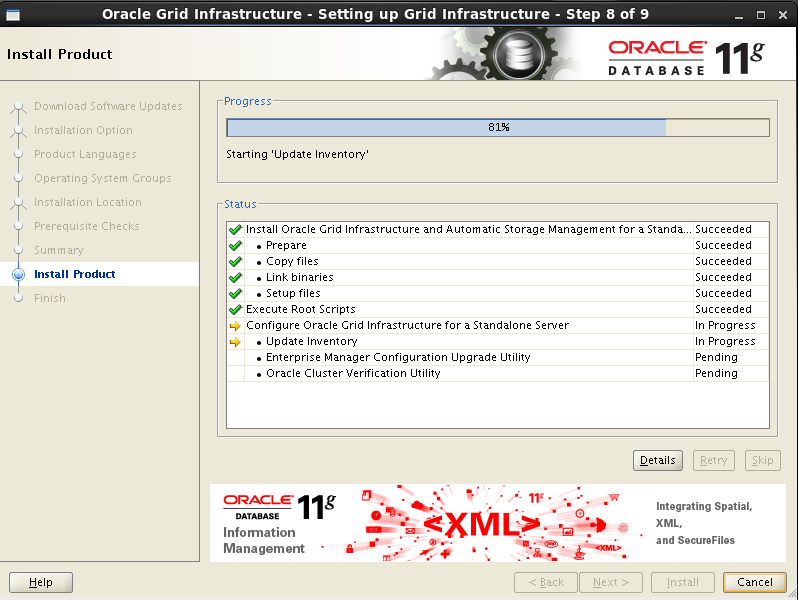798x600 pixels.
Task: Click the 81% progress bar
Action: [x=498, y=127]
